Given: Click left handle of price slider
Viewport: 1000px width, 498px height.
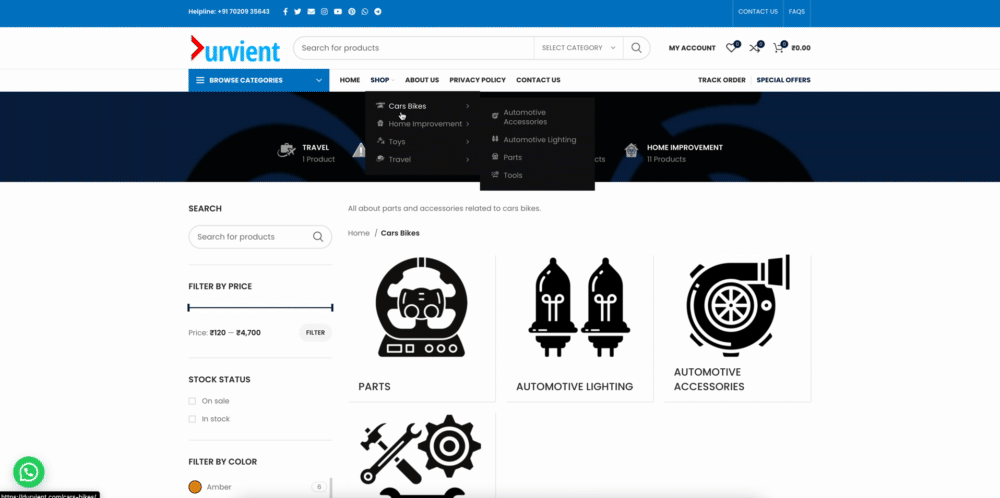Looking at the screenshot, I should pos(189,307).
